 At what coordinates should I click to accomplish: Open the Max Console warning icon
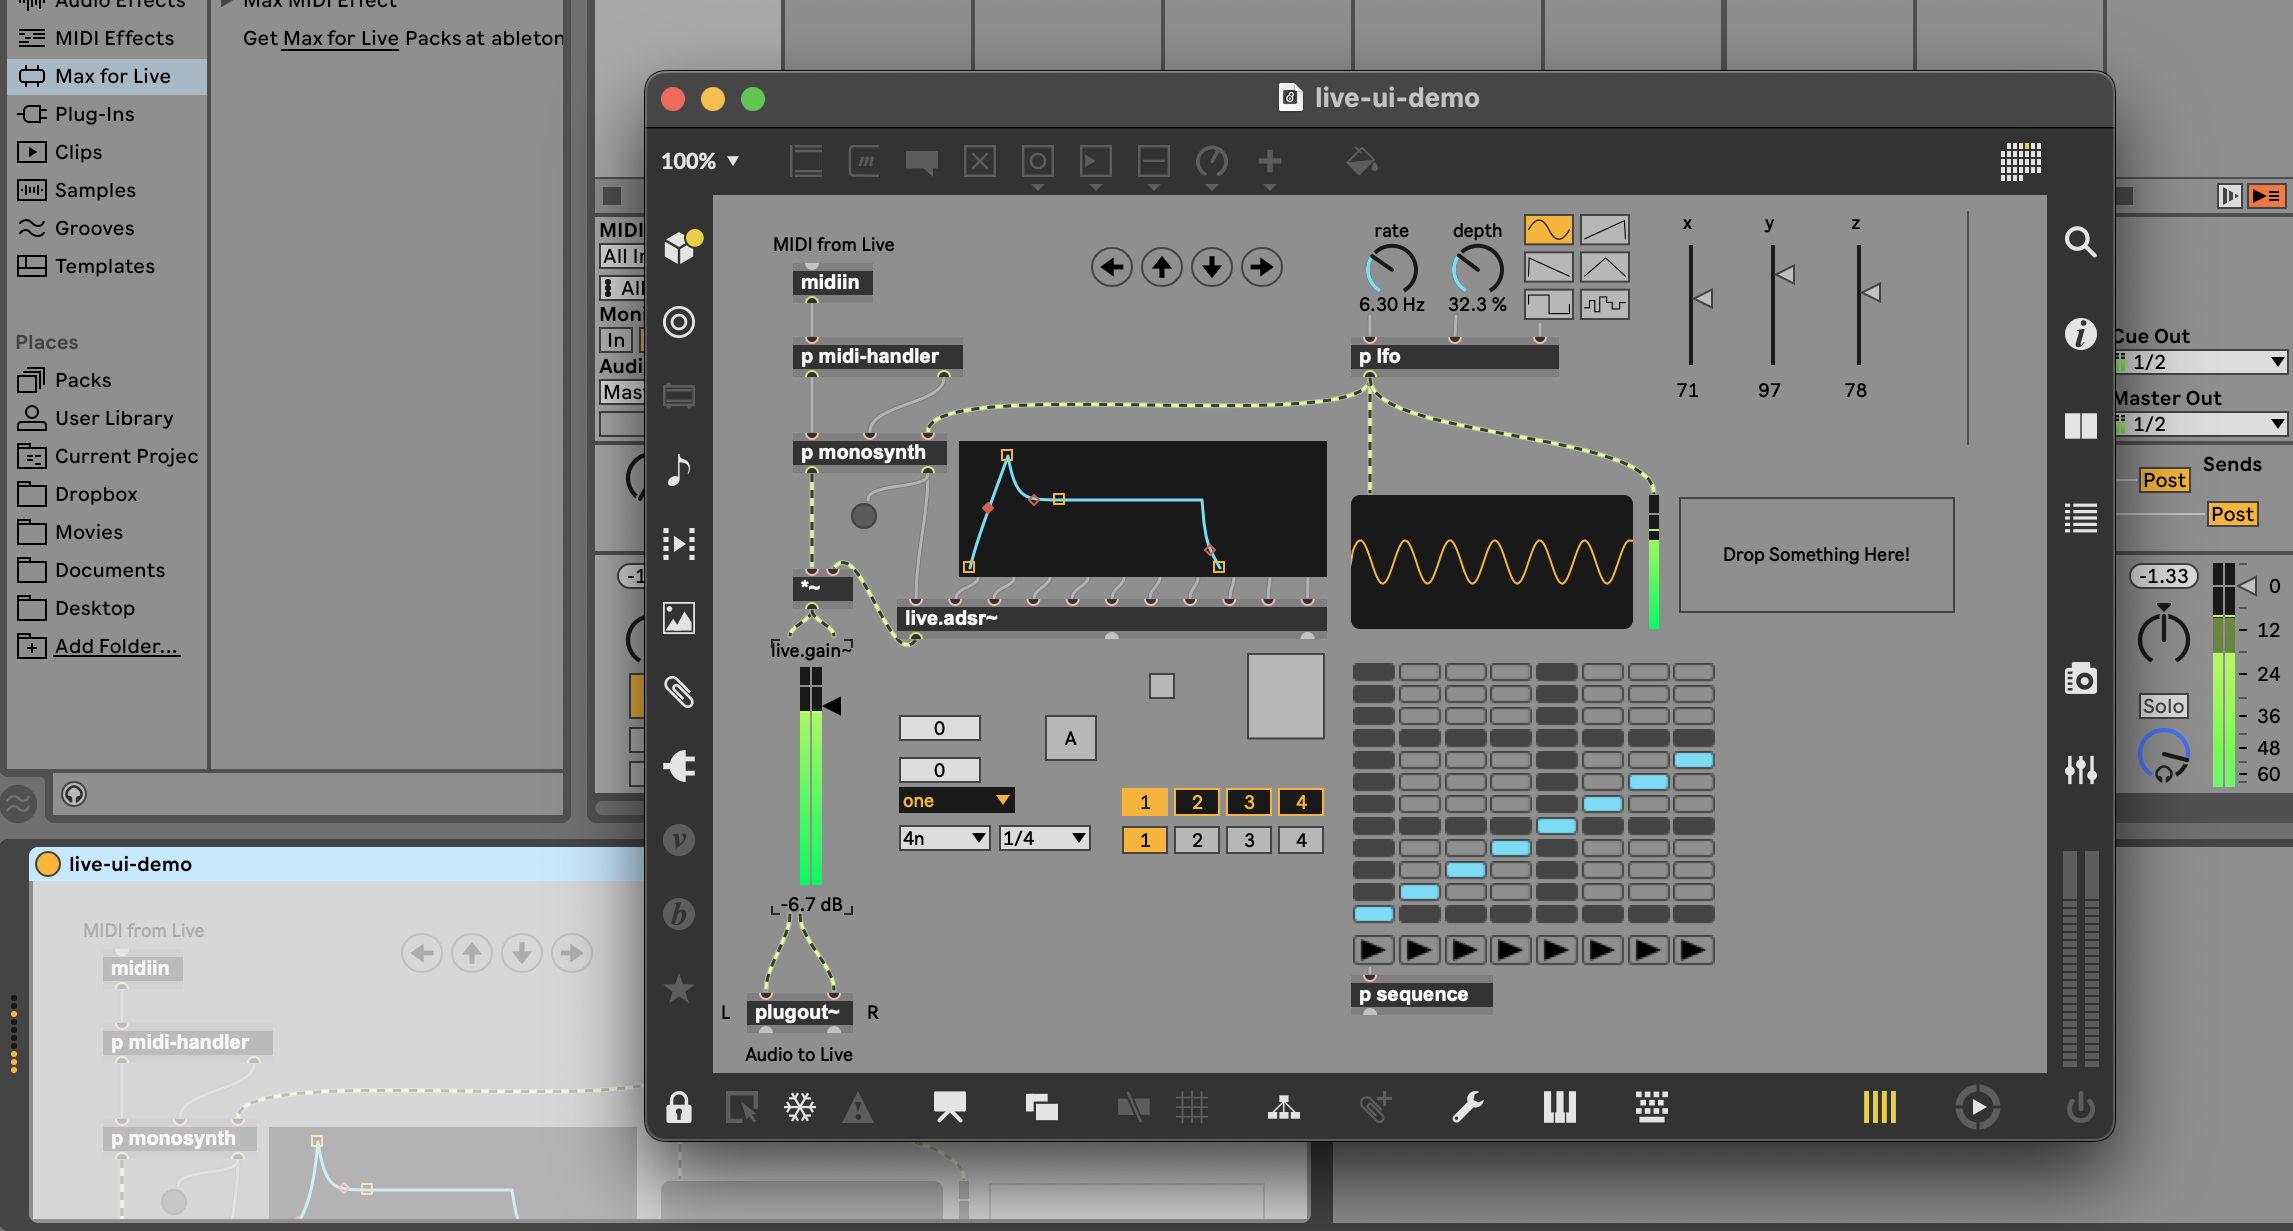click(858, 1107)
